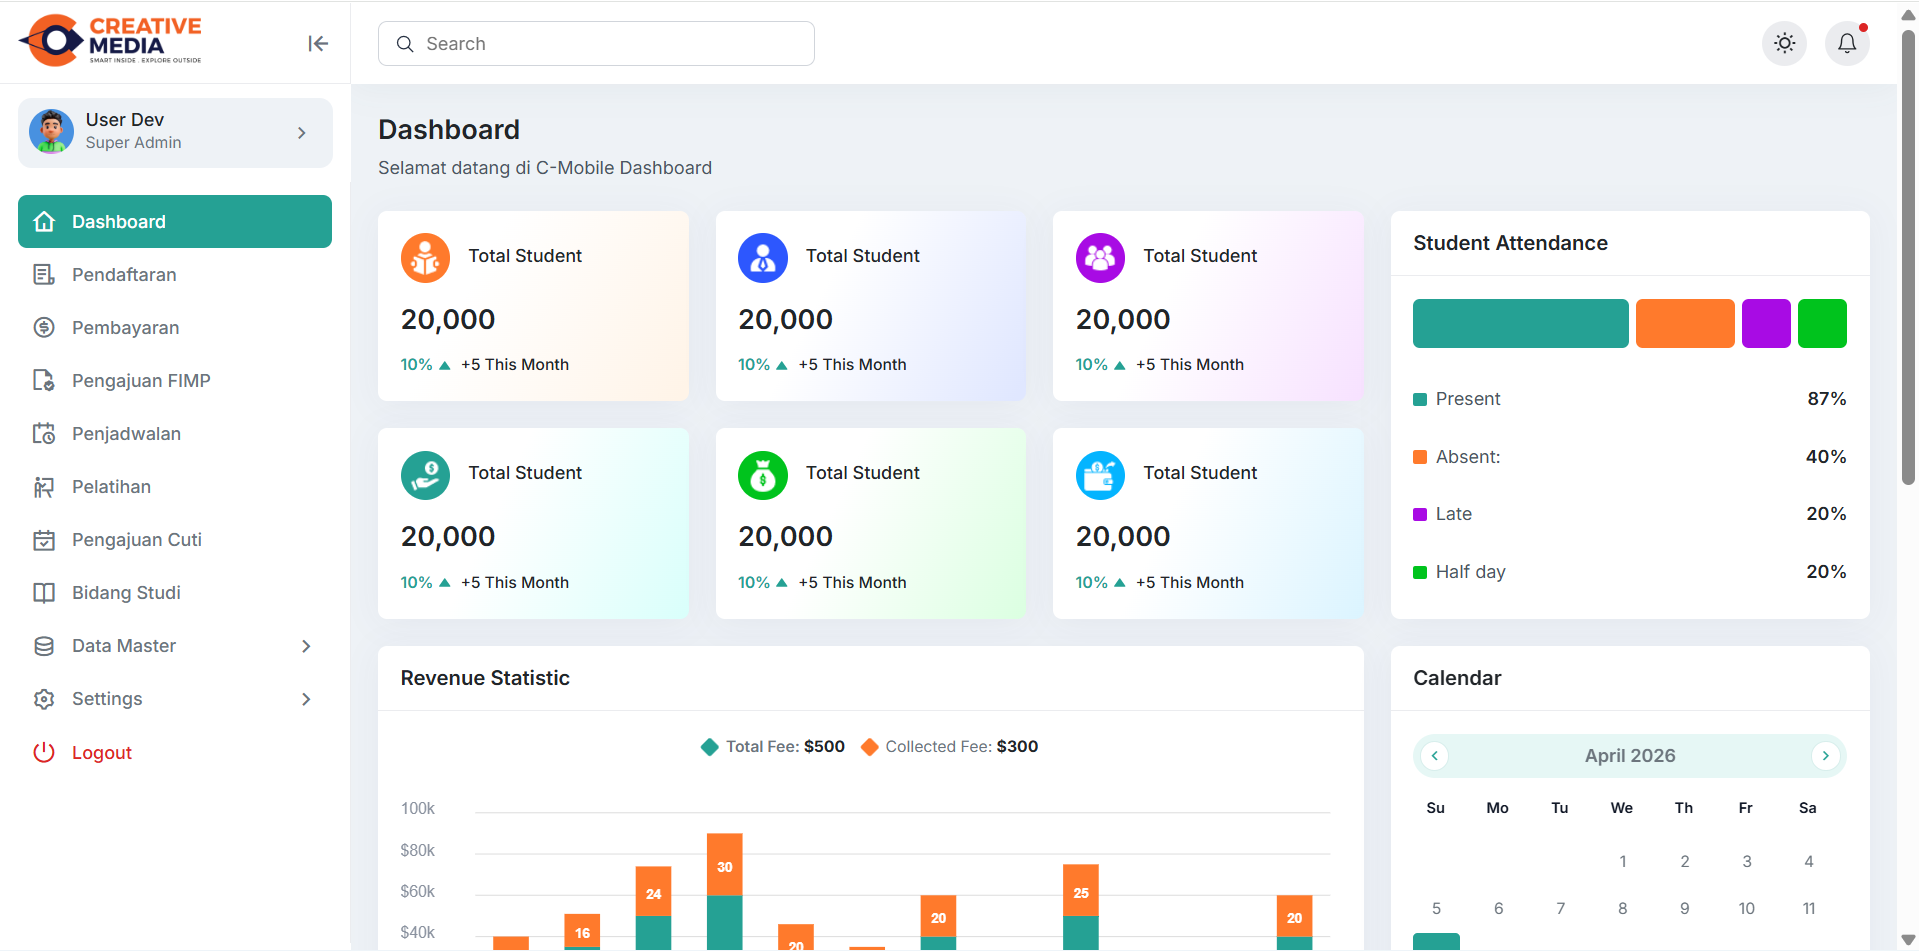Click the April 2026 month label
Image resolution: width=1919 pixels, height=951 pixels.
coord(1630,755)
